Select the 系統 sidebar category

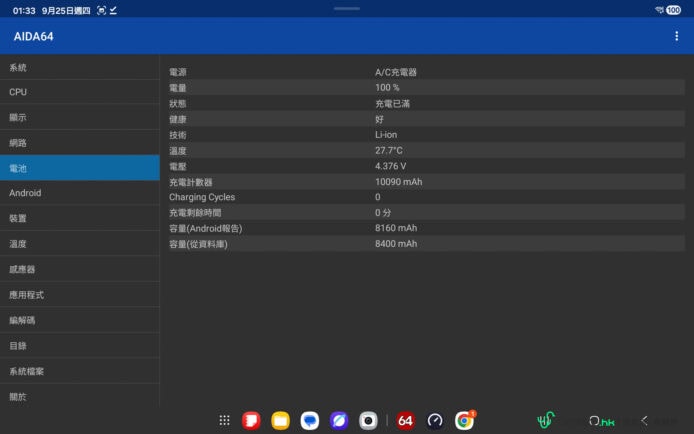[x=80, y=67]
